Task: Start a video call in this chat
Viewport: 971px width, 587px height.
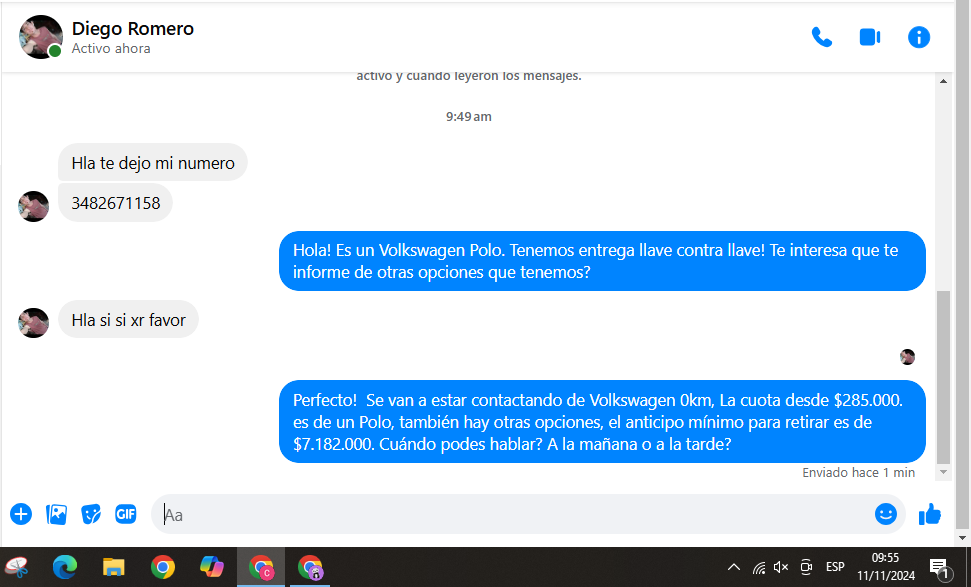Action: point(869,37)
